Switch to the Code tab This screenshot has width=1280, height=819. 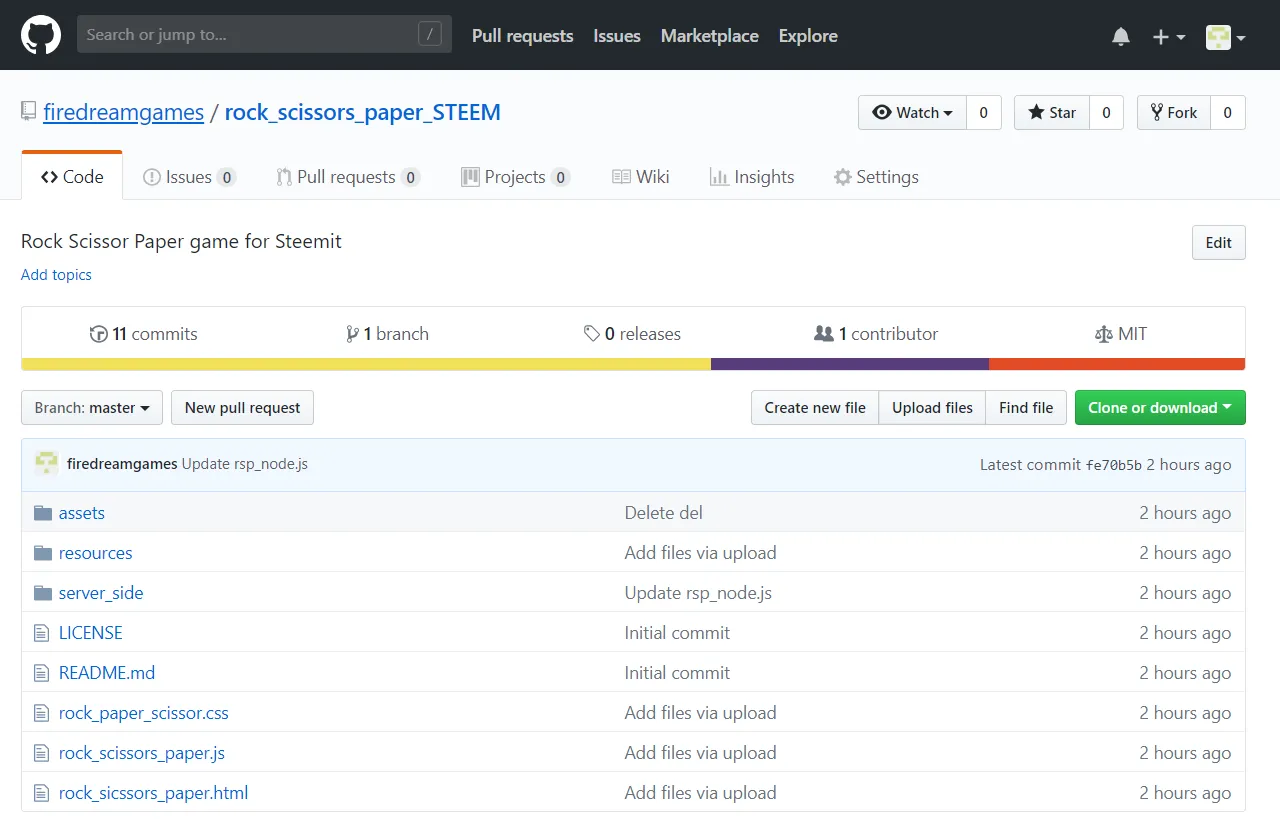(x=72, y=177)
